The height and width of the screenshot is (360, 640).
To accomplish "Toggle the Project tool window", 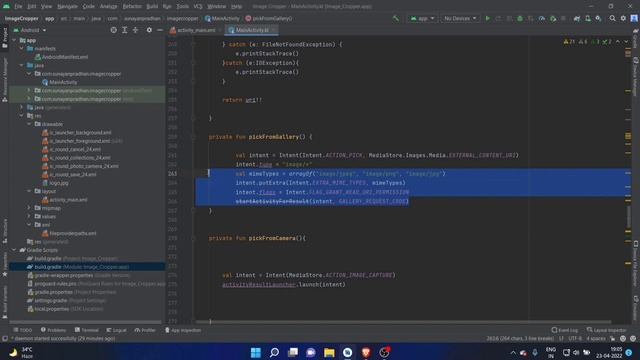I will pyautogui.click(x=4, y=38).
